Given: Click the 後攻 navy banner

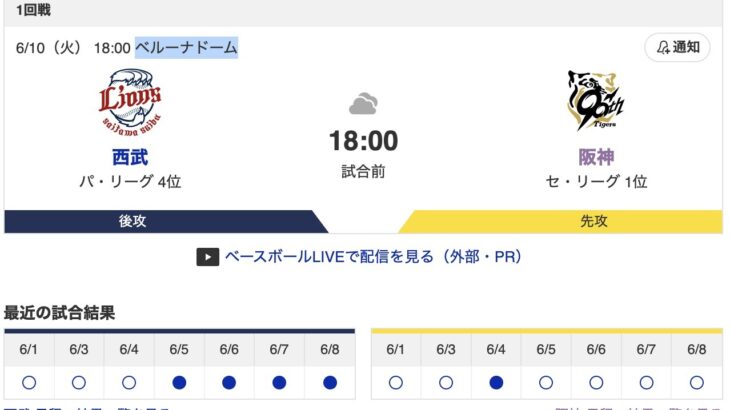Looking at the screenshot, I should (166, 221).
